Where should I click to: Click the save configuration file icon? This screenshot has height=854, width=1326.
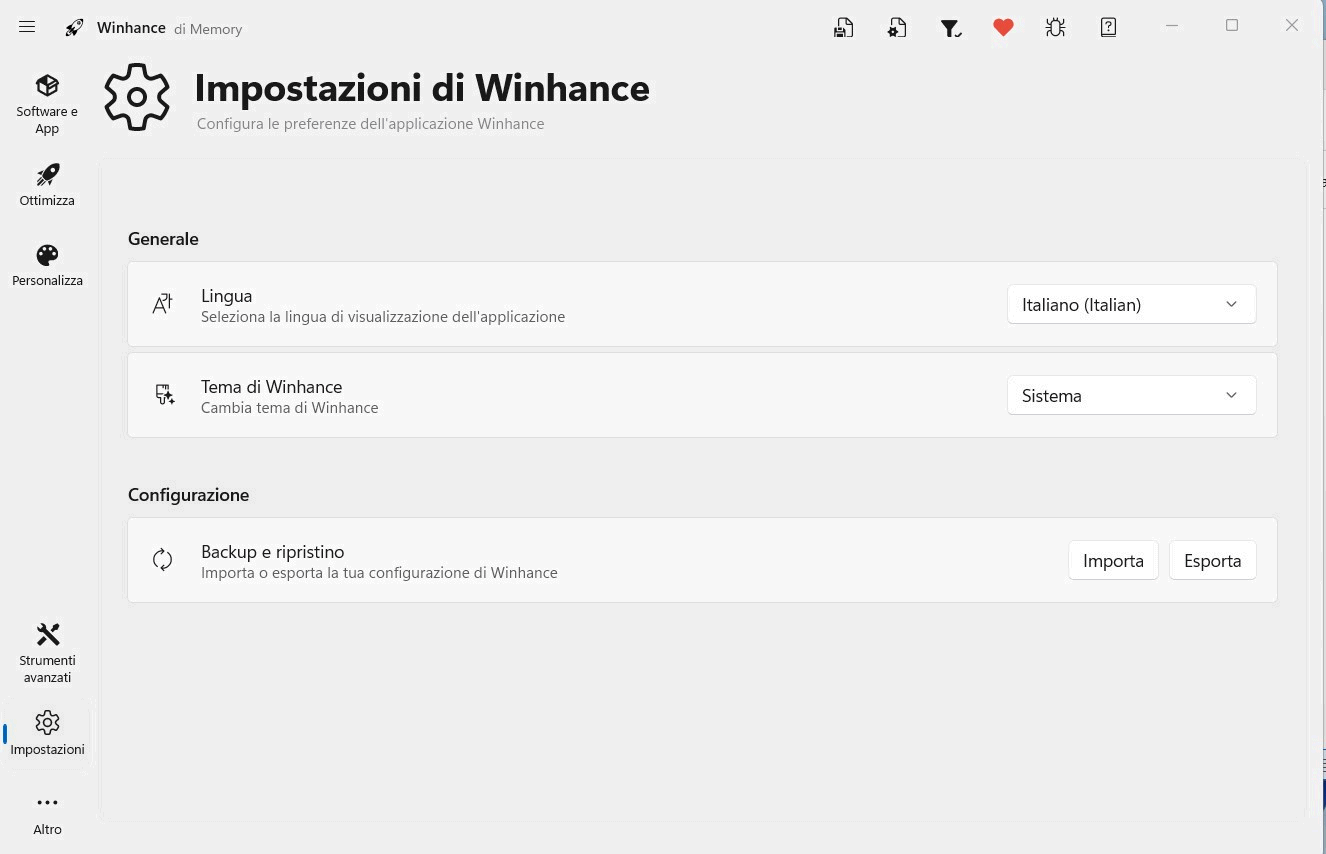[x=843, y=27]
